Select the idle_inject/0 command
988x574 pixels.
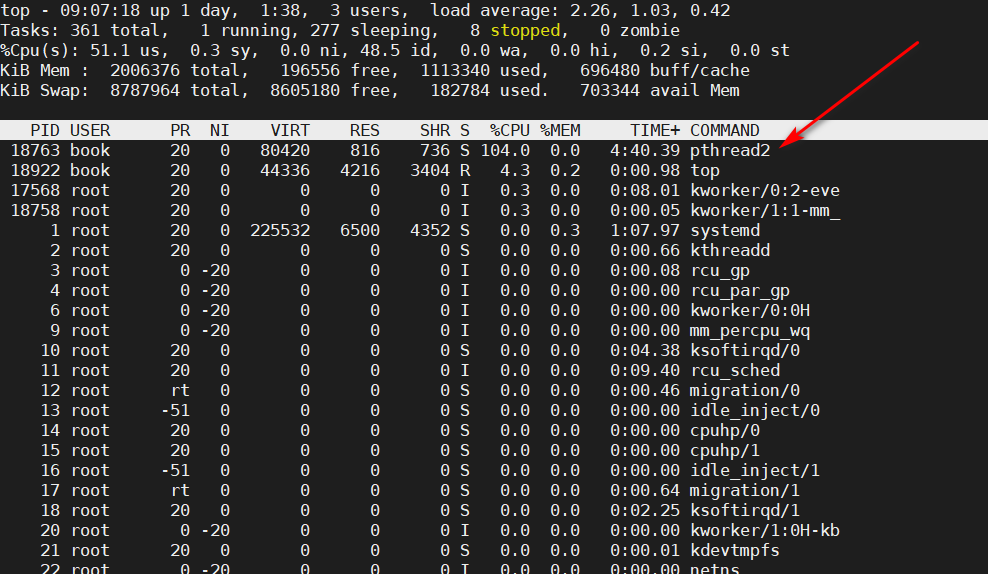coord(755,411)
